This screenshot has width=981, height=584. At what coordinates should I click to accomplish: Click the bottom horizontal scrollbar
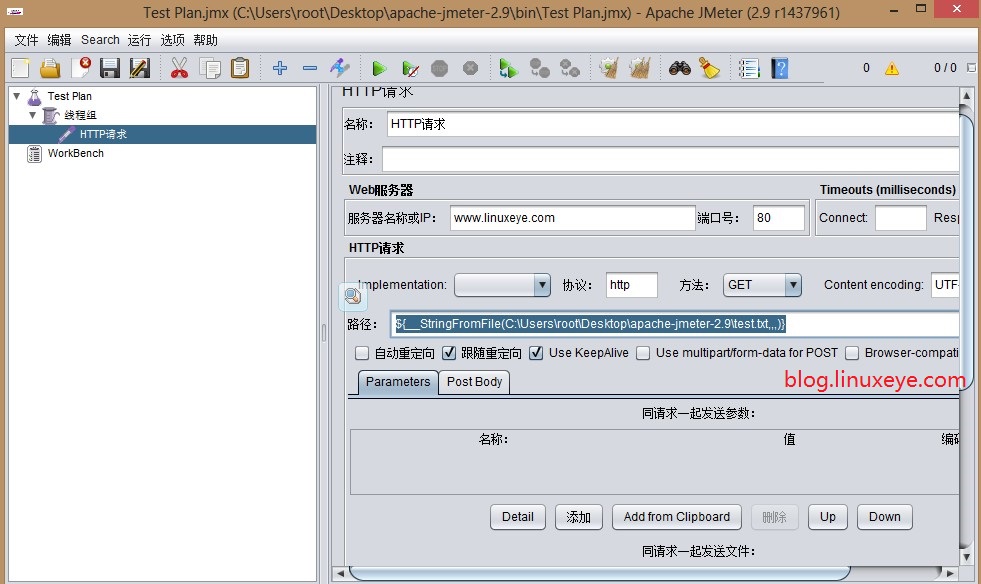pos(640,573)
